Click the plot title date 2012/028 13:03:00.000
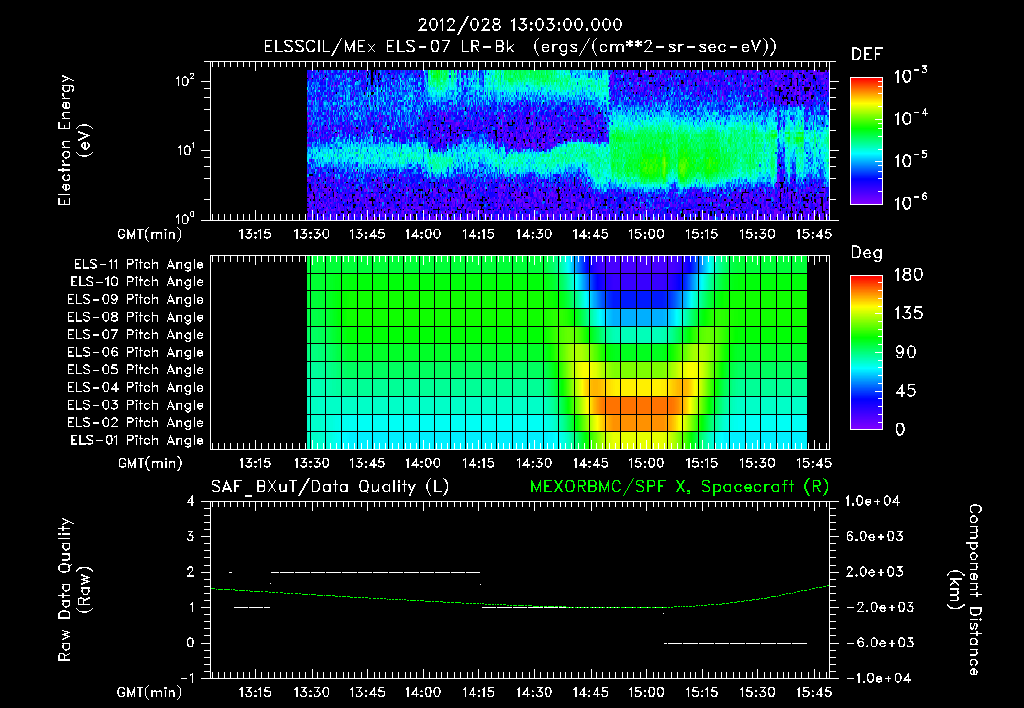 519,25
